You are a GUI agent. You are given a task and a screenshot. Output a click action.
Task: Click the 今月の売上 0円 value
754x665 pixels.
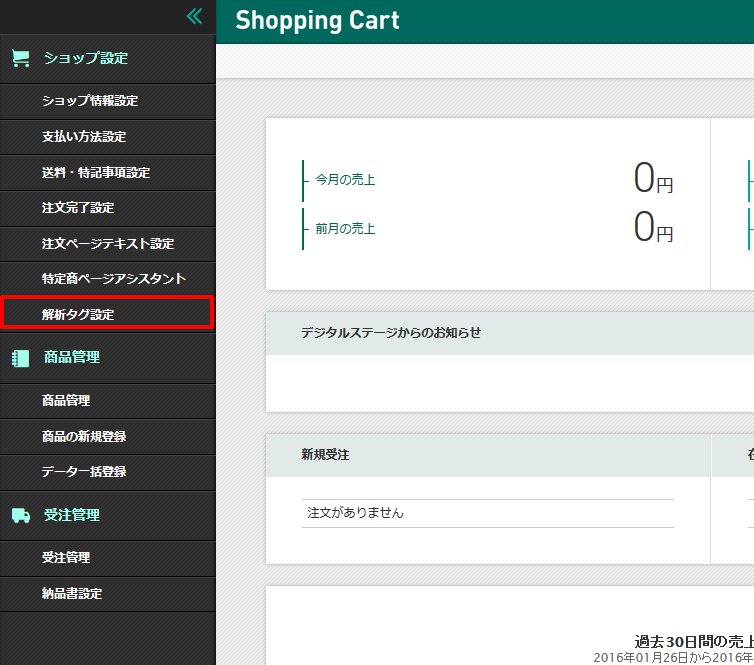pos(653,178)
